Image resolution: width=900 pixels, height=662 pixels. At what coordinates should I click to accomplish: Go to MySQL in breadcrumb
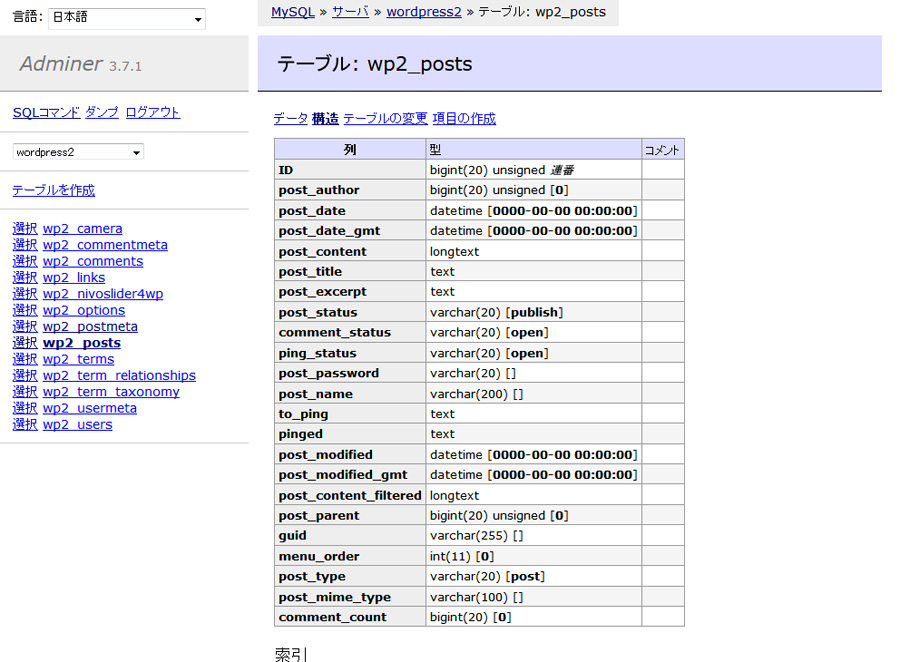coord(293,12)
